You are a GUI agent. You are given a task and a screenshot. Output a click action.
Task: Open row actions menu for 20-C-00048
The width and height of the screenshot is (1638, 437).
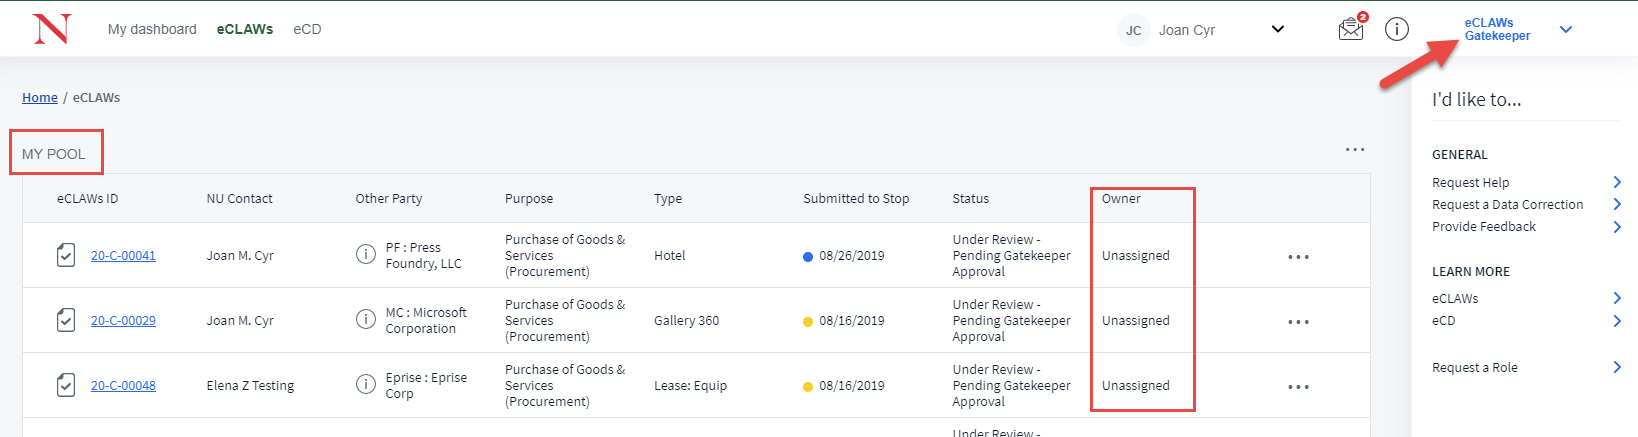tap(1298, 387)
